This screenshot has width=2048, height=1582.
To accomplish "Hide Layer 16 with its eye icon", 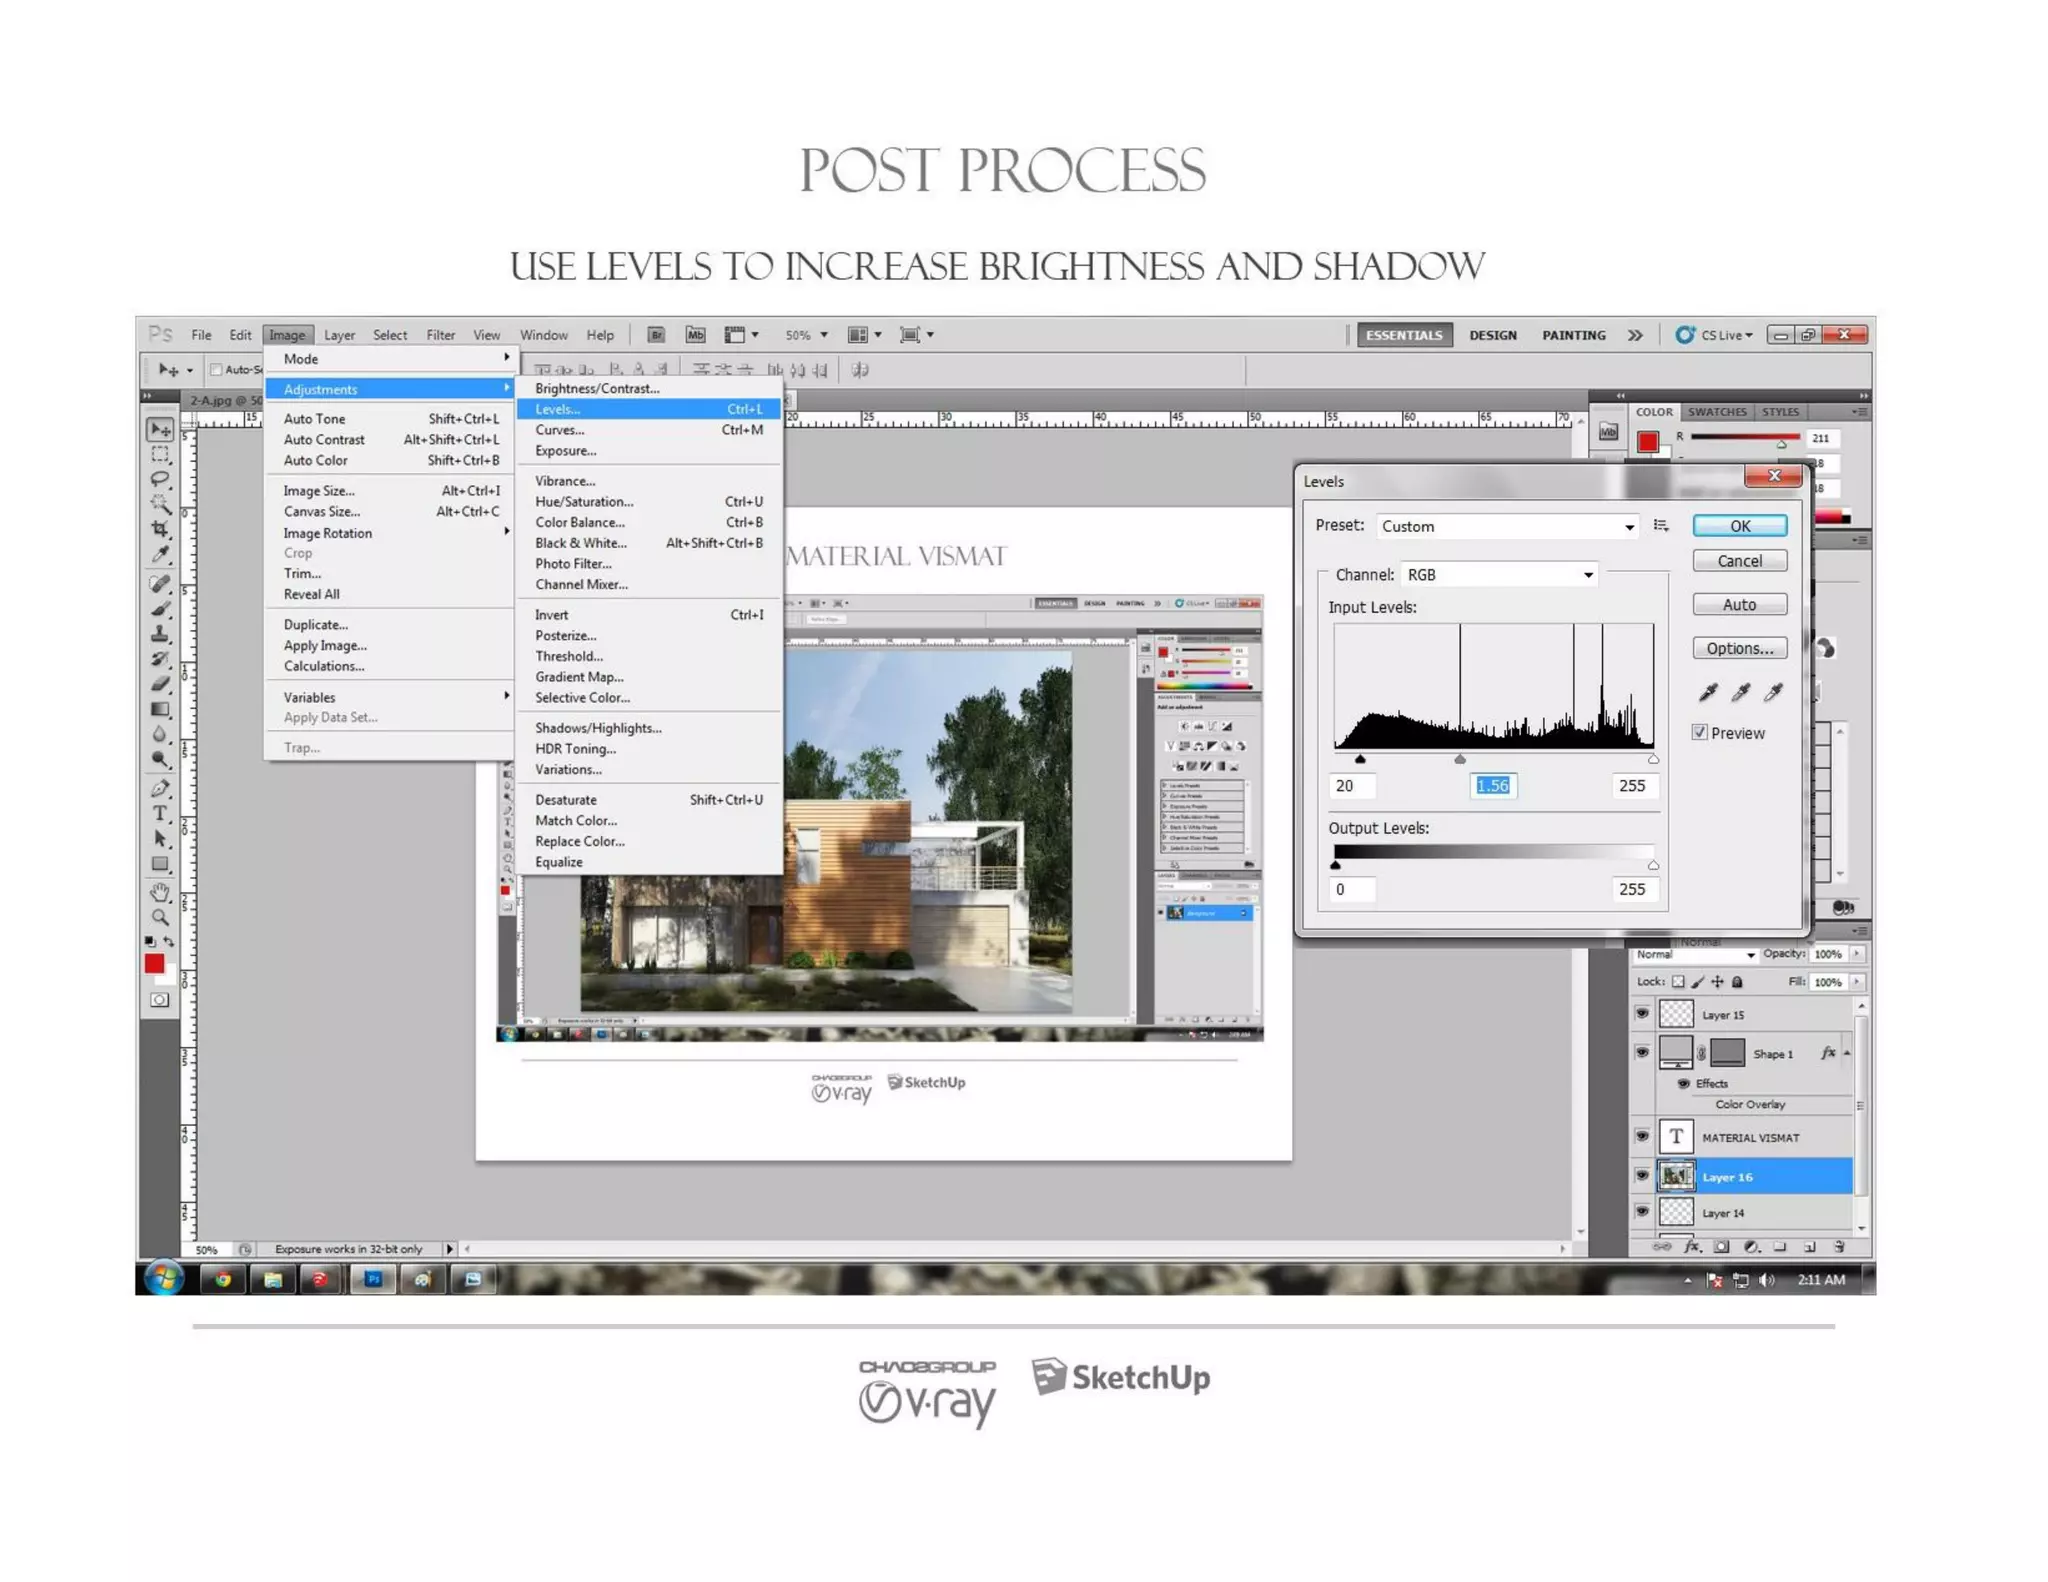I will click(x=1642, y=1176).
